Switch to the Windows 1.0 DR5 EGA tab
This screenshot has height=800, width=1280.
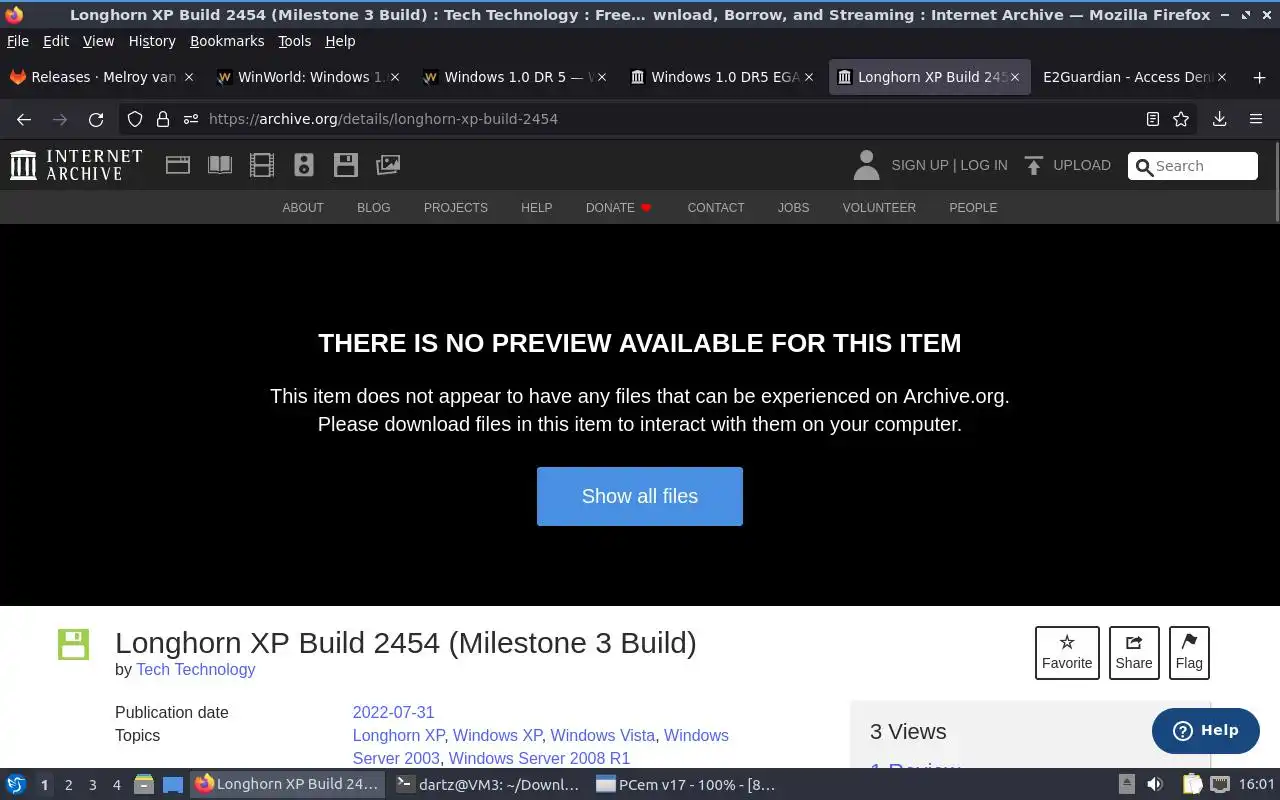tap(722, 77)
